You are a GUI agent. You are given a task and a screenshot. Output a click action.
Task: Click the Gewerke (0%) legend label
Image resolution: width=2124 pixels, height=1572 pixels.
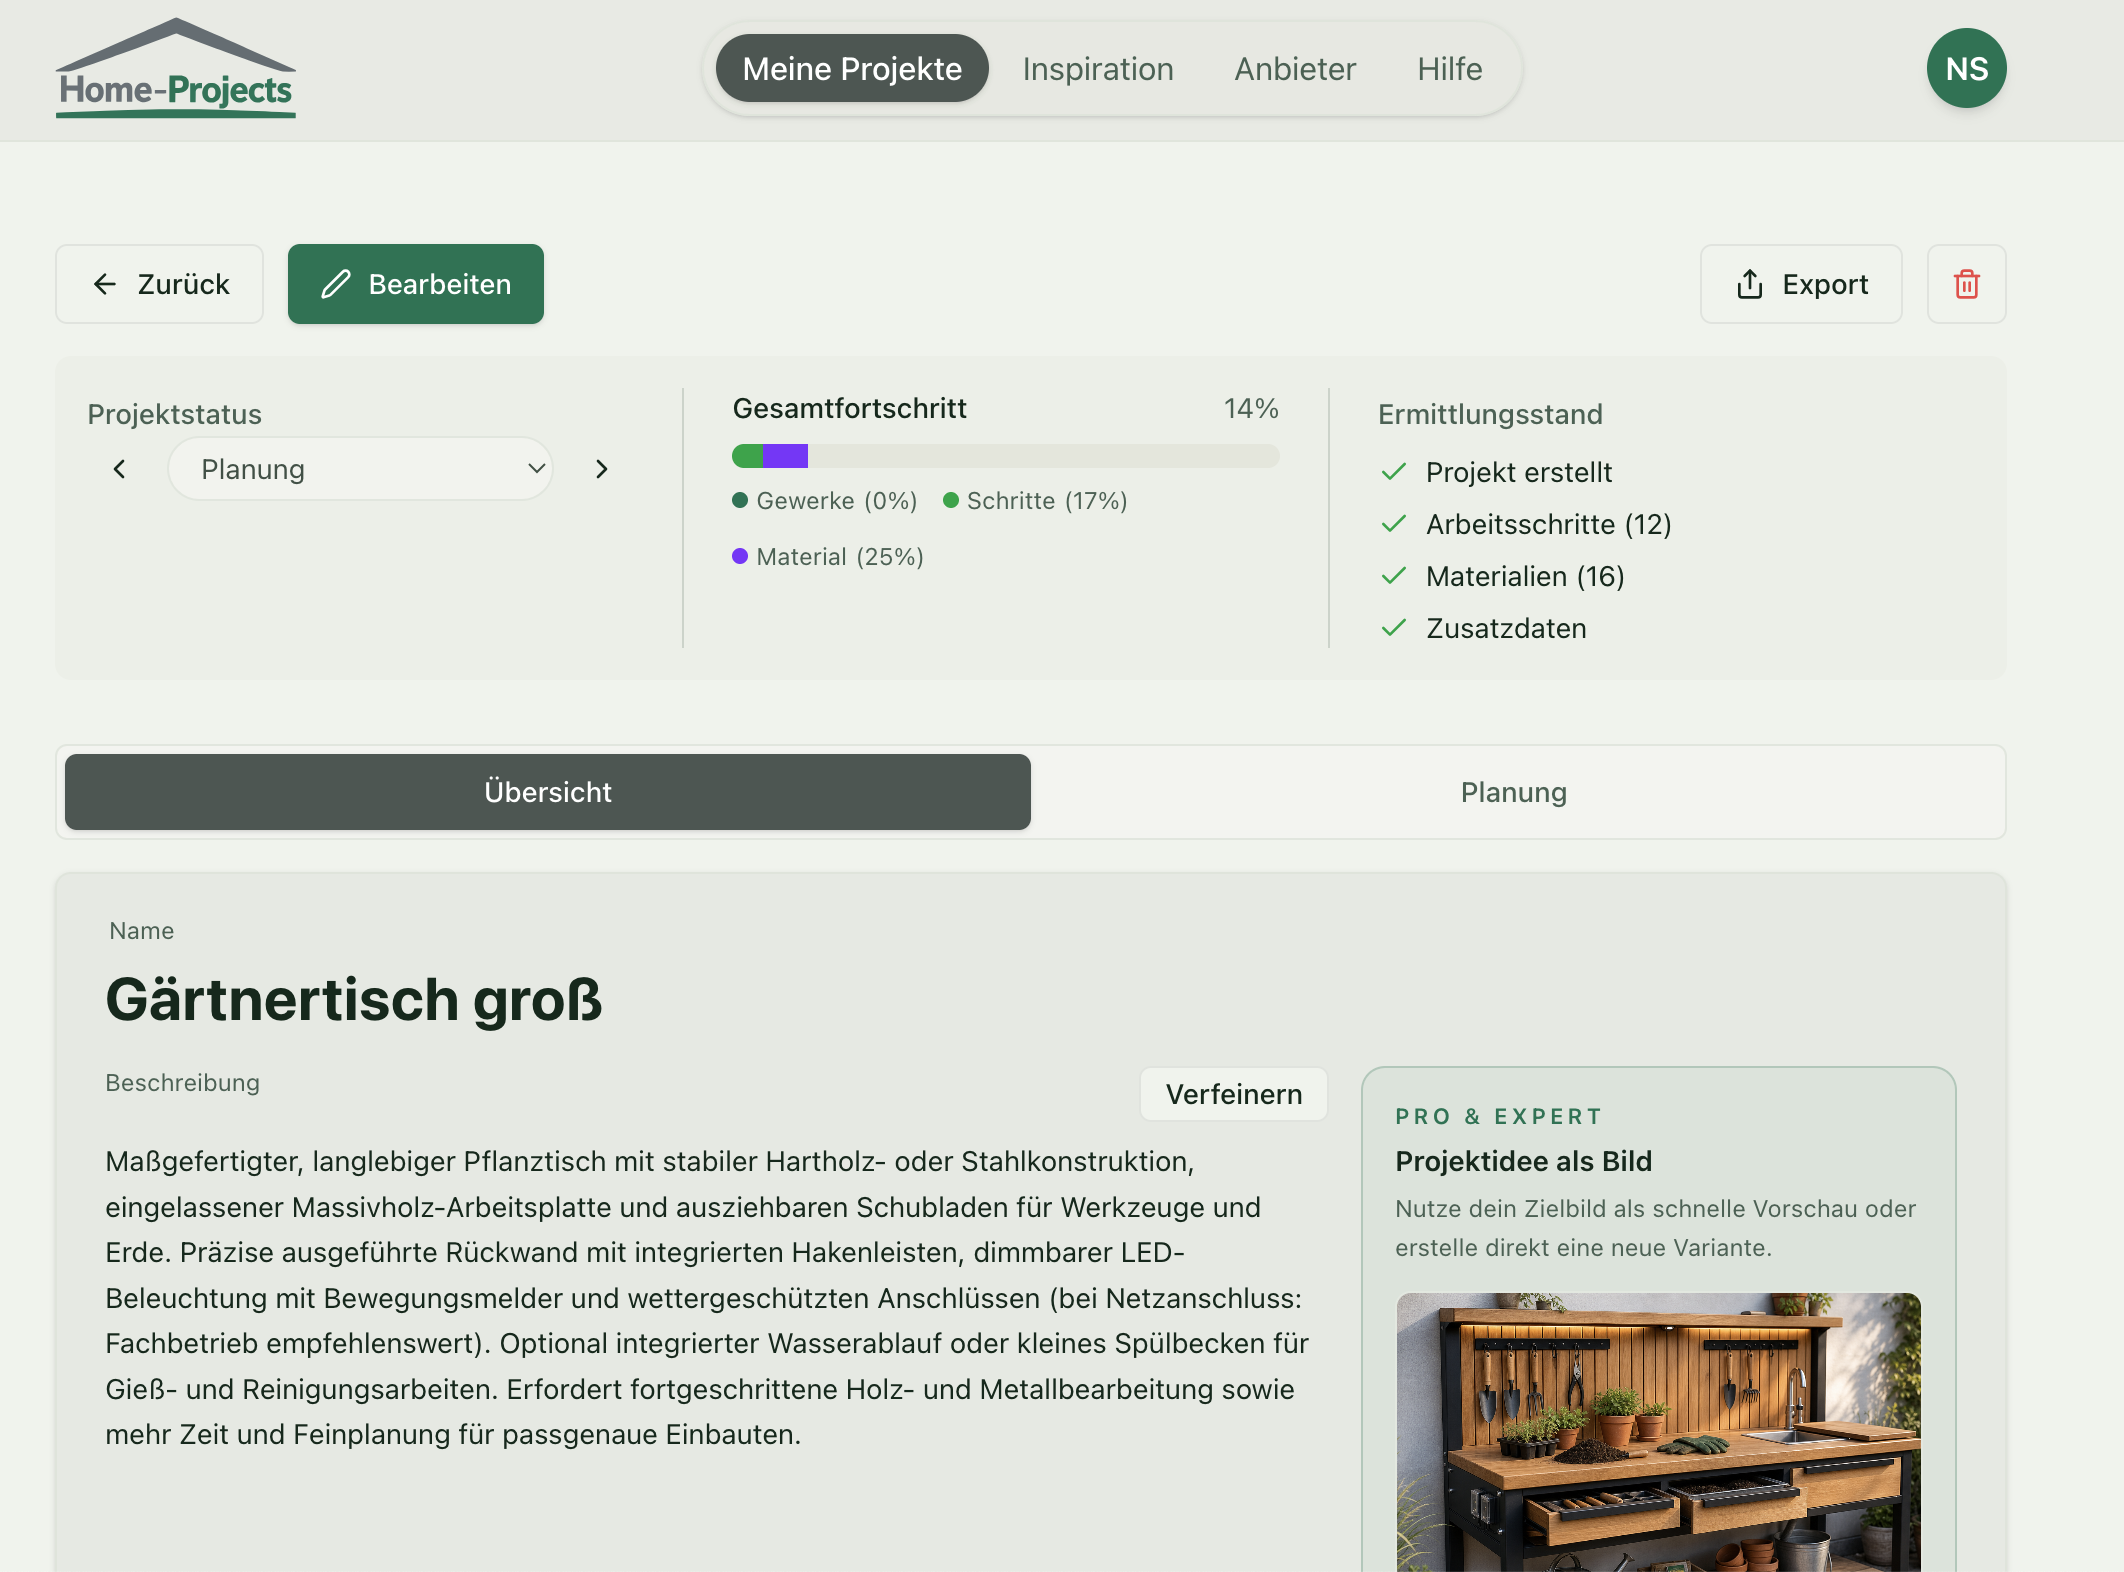[837, 500]
